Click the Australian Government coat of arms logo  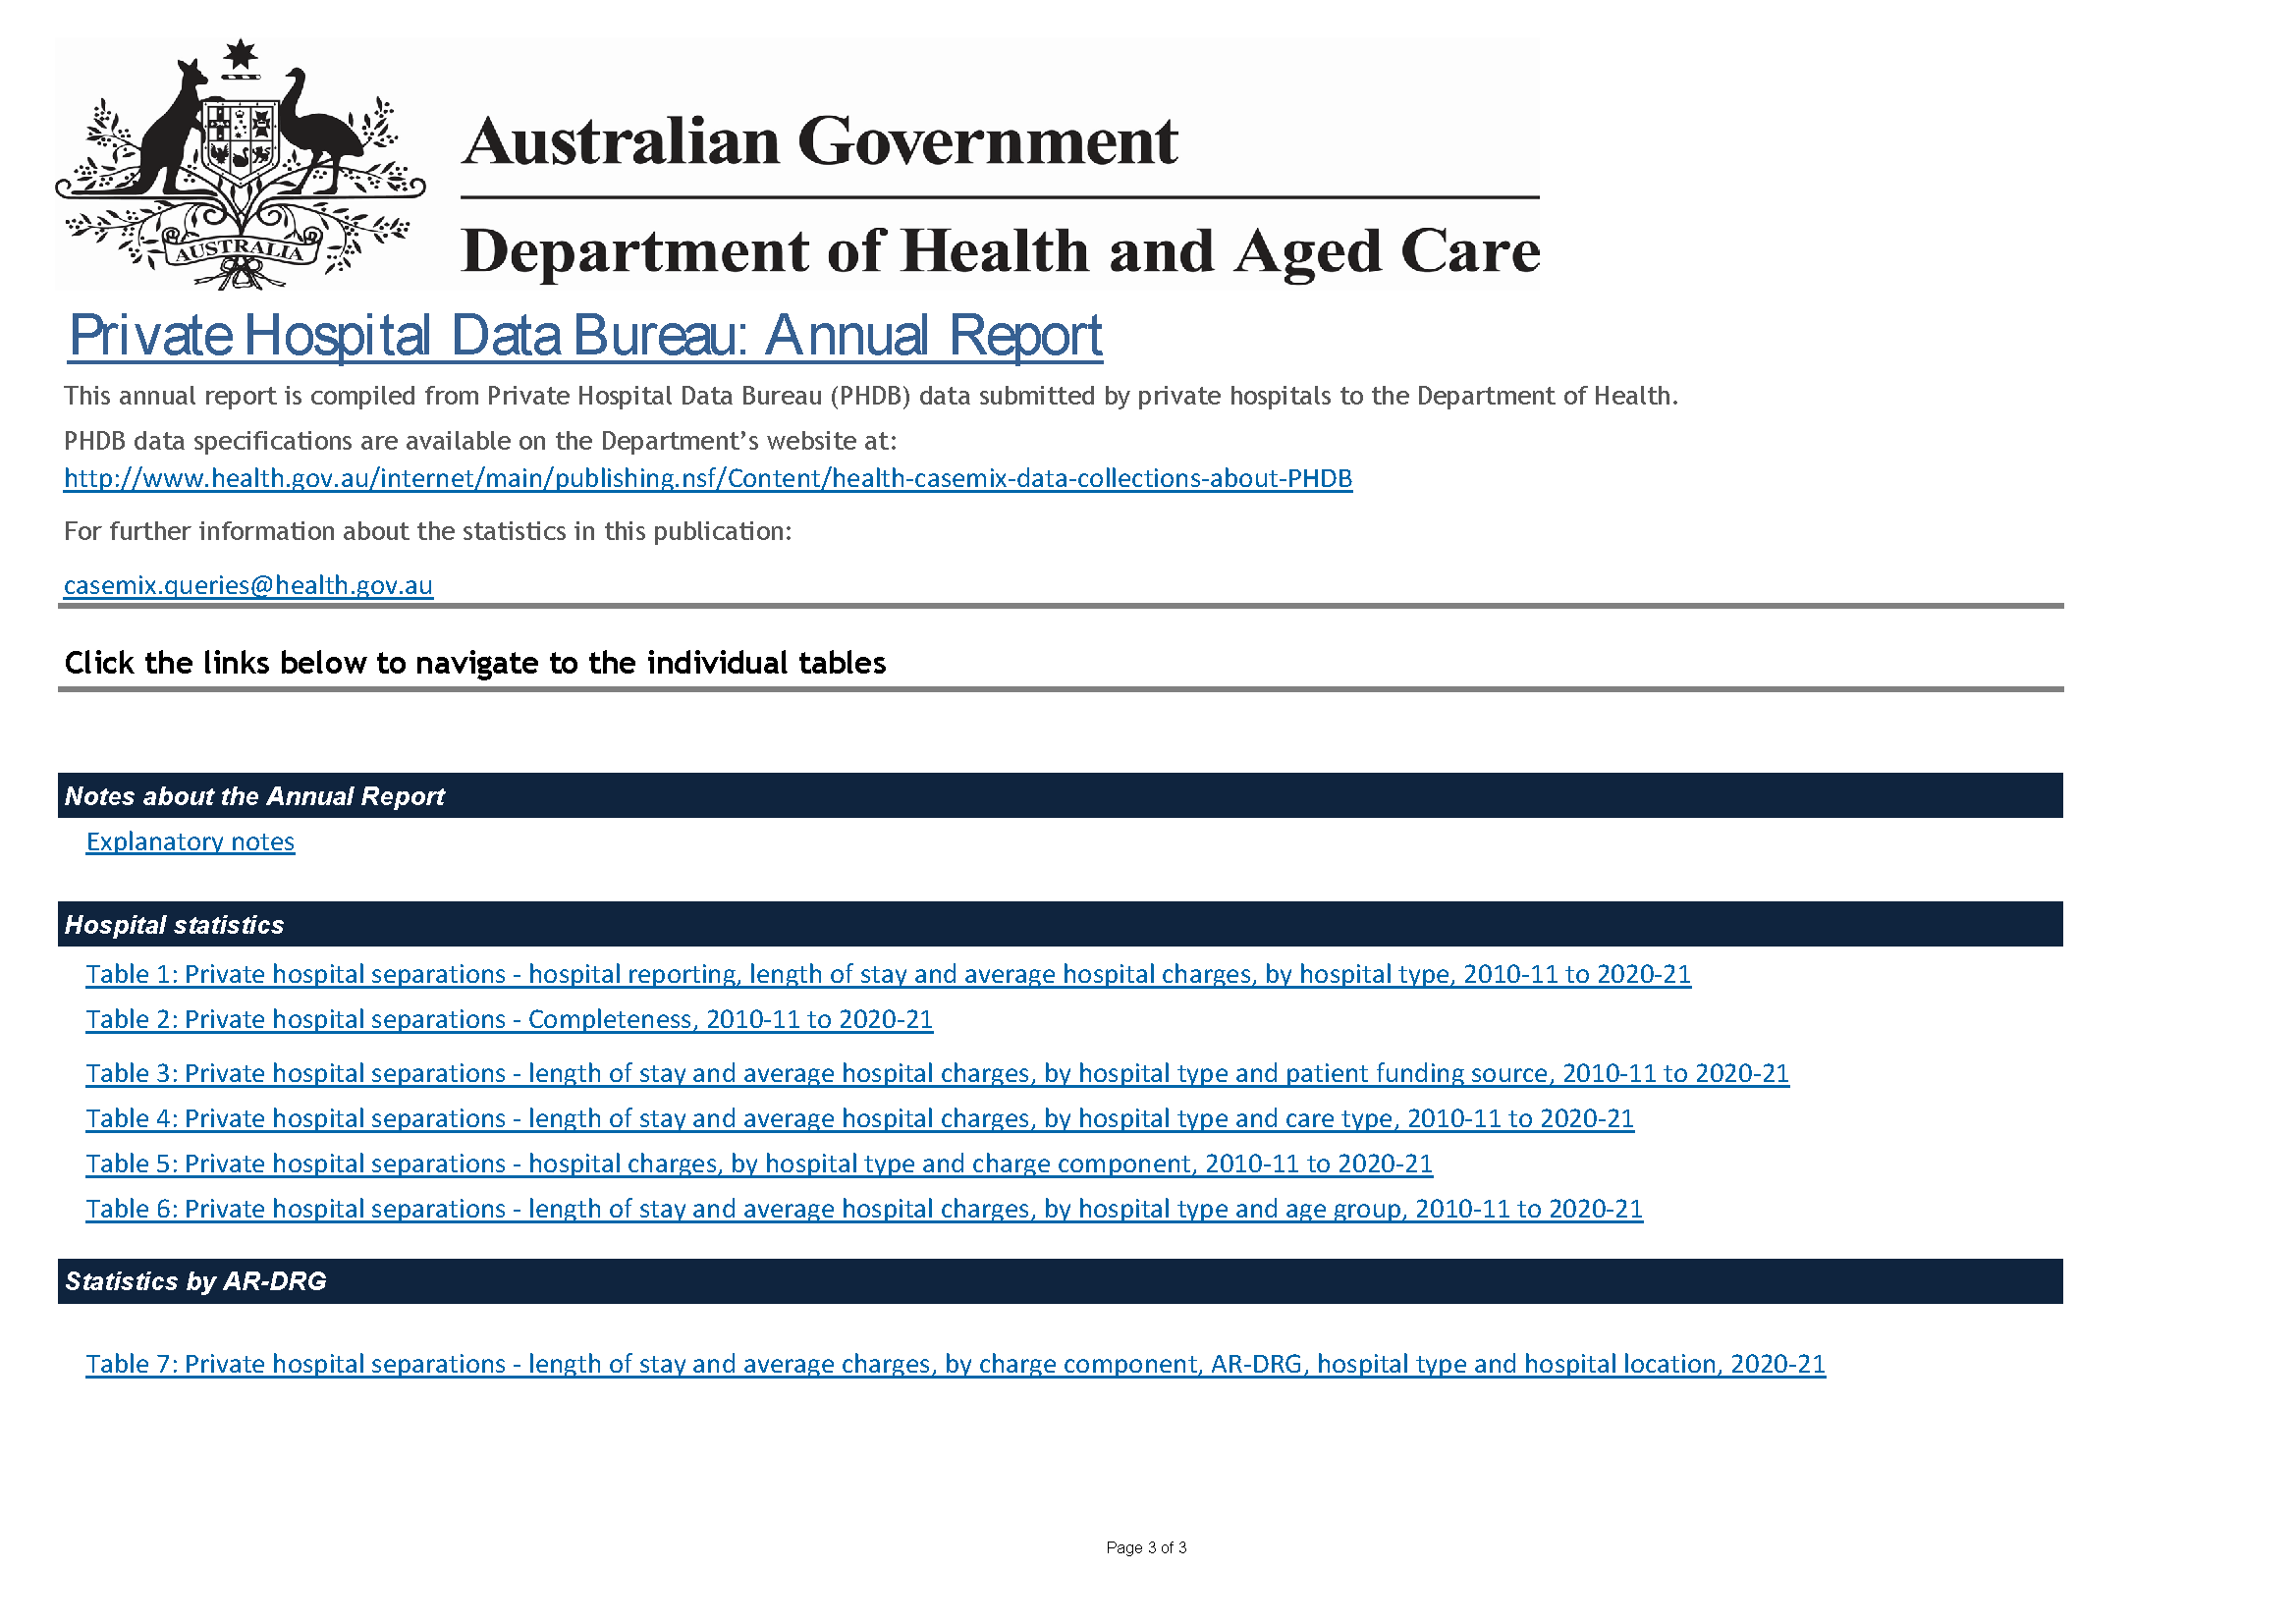click(240, 165)
